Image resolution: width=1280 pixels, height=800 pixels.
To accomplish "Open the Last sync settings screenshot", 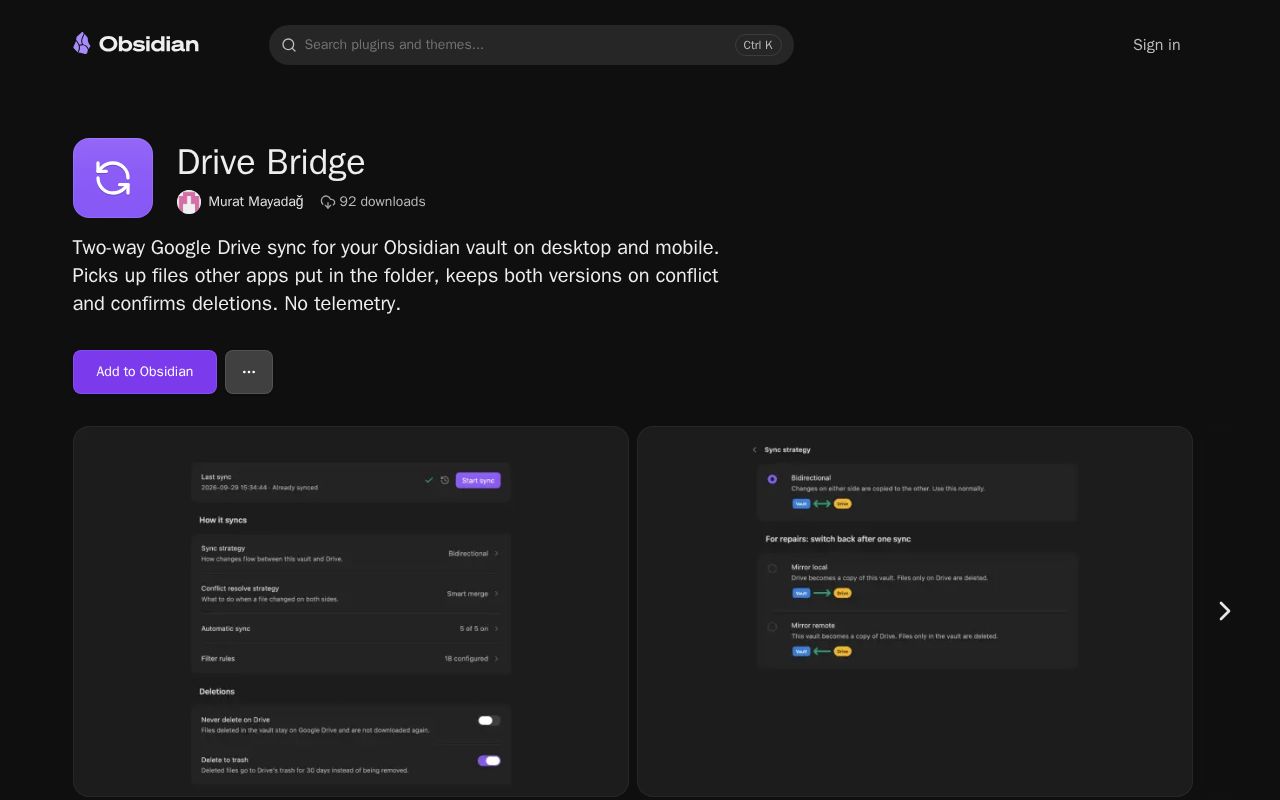I will click(351, 612).
